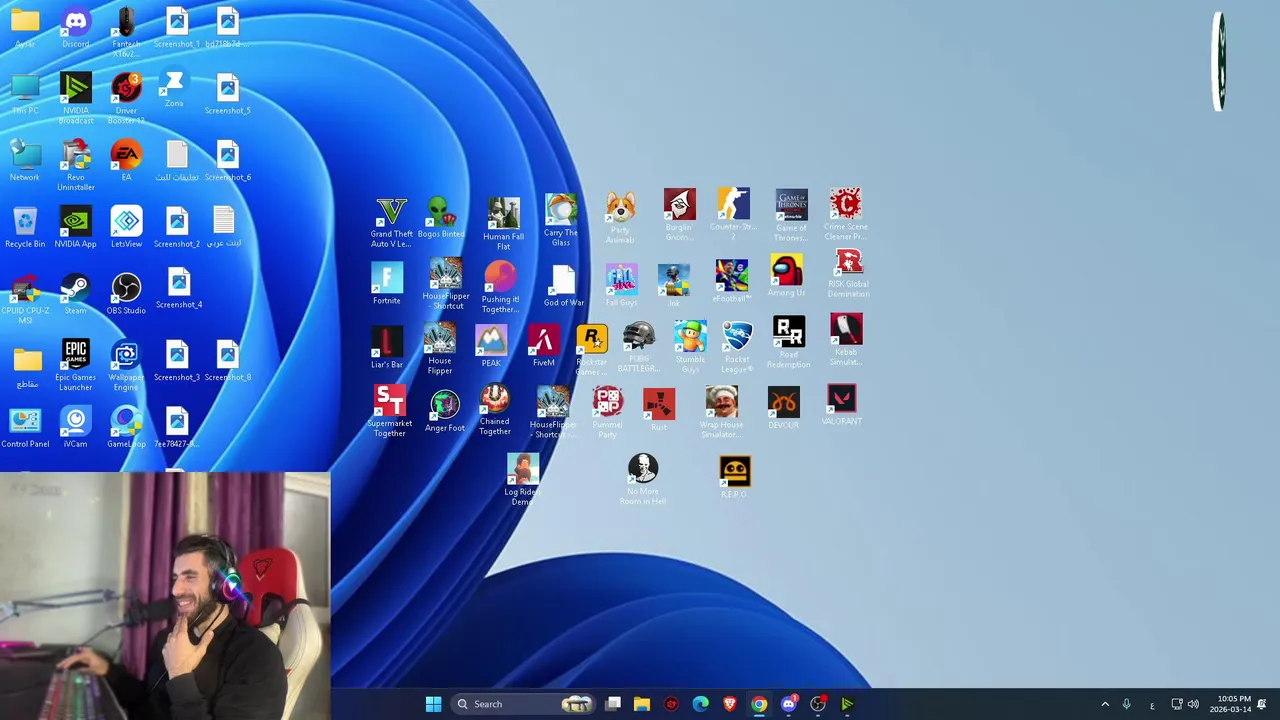Open the Epic Games Launcher shortcut
This screenshot has height=720, width=1280.
(76, 366)
